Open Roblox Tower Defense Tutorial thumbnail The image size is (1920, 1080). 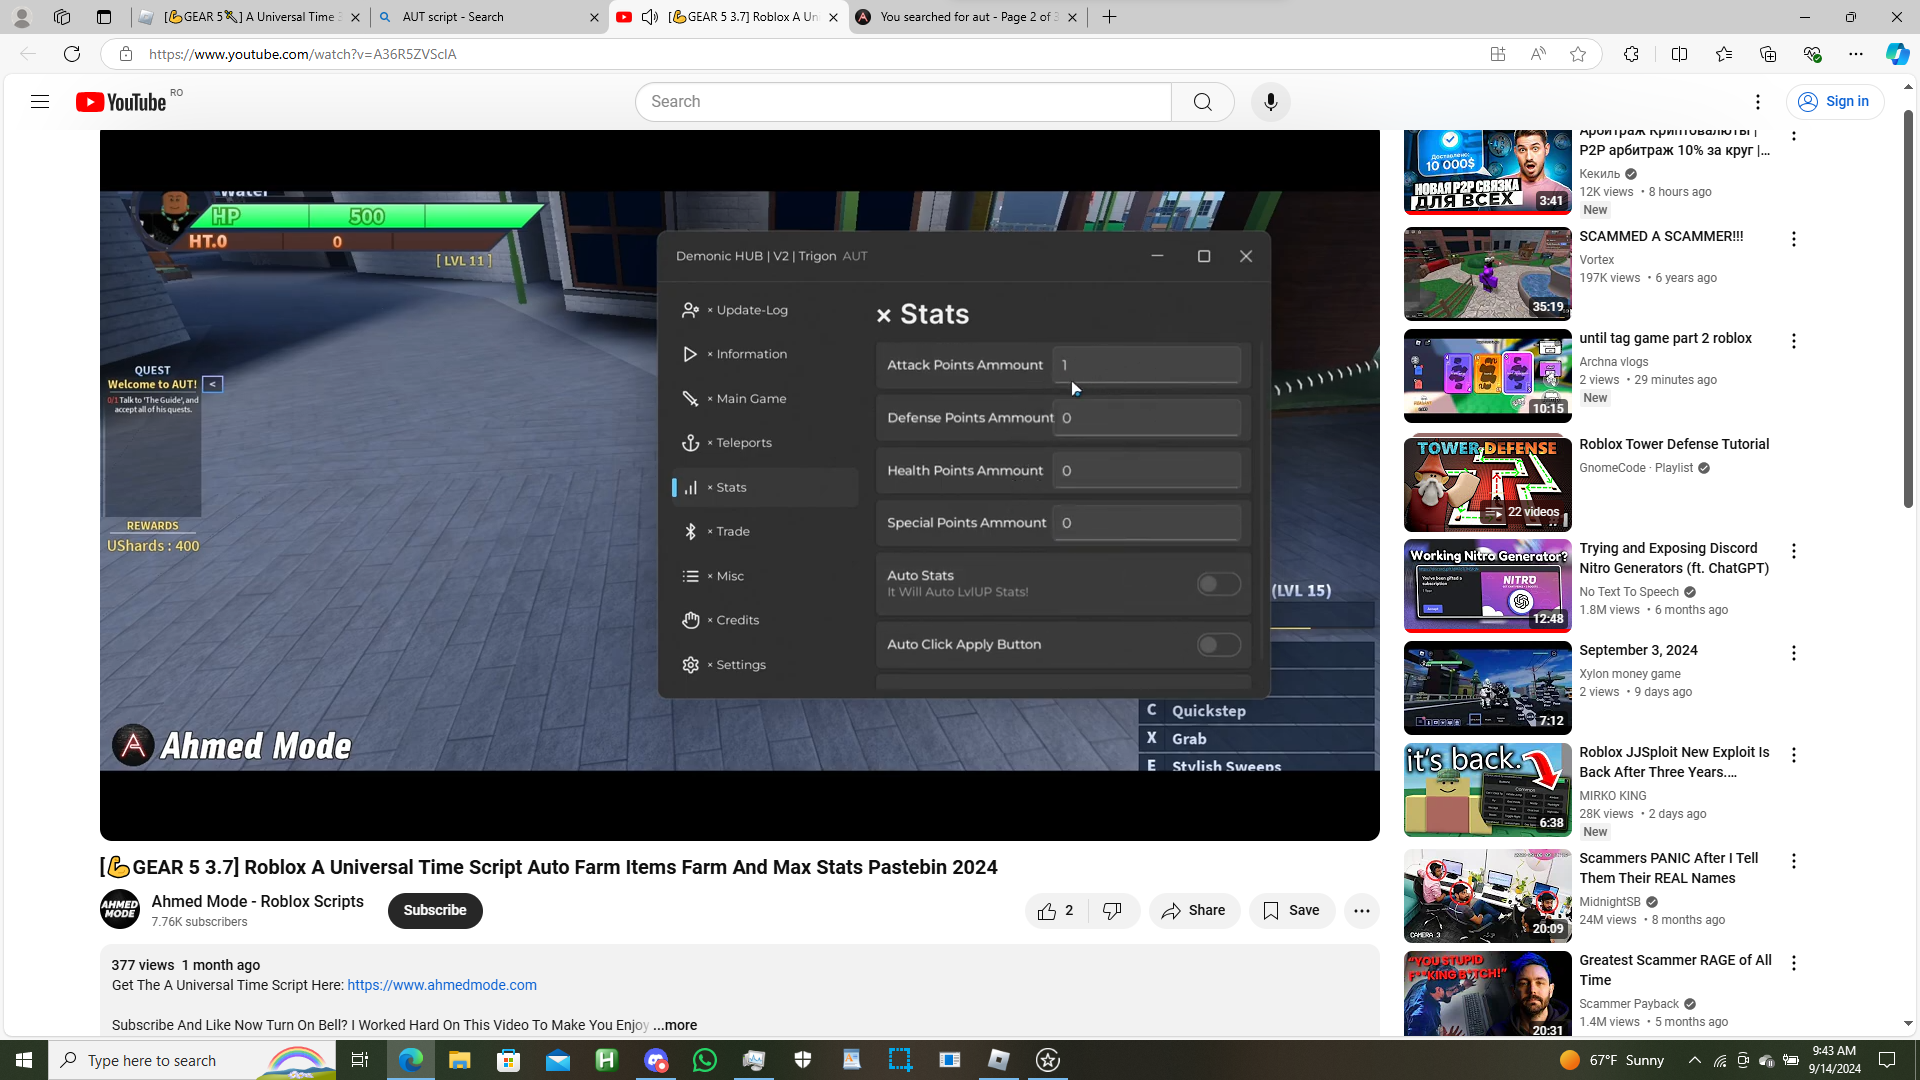[x=1487, y=484]
